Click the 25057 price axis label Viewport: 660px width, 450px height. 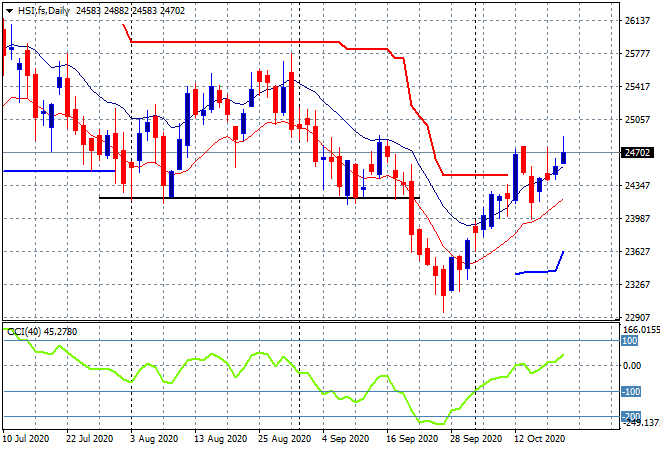(x=638, y=120)
